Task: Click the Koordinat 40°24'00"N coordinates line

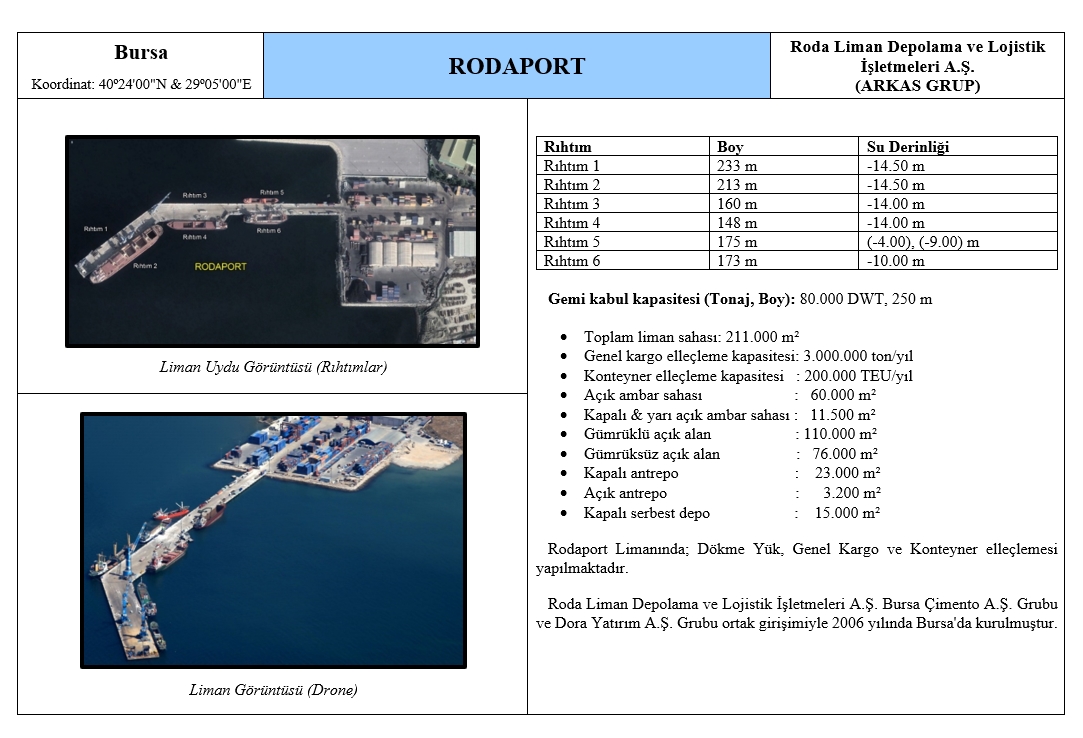Action: tap(141, 84)
